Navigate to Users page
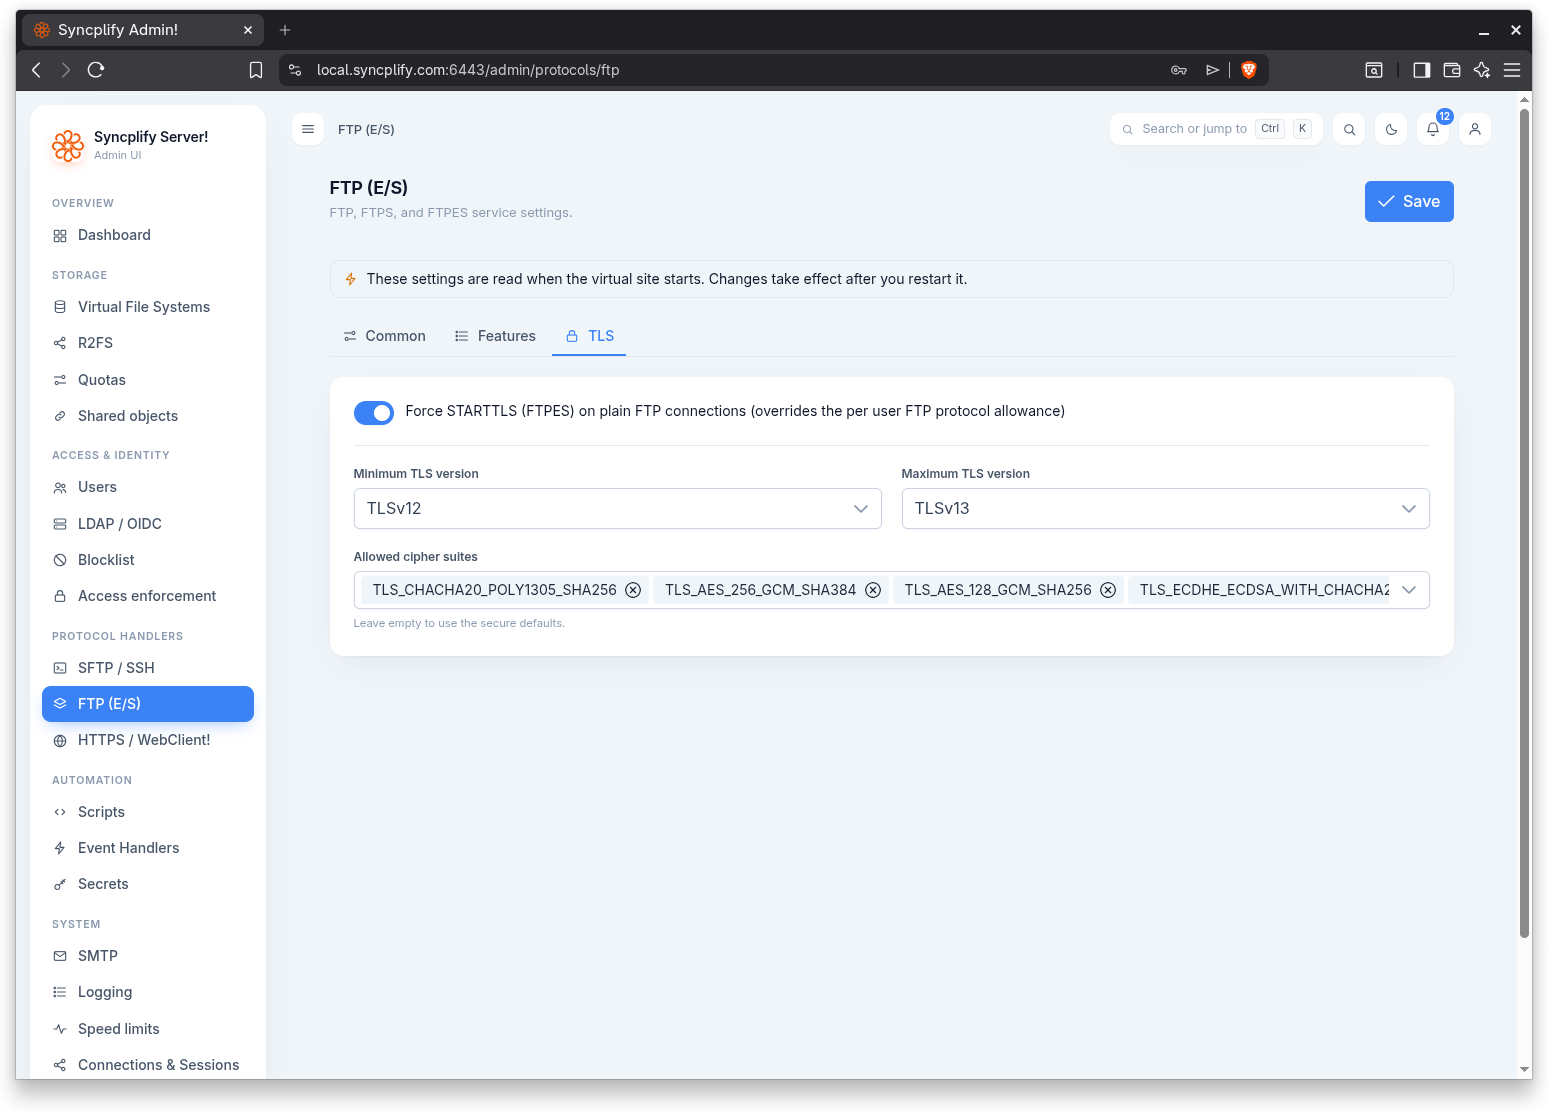Screen dimensions: 1548x1111 tap(148, 487)
